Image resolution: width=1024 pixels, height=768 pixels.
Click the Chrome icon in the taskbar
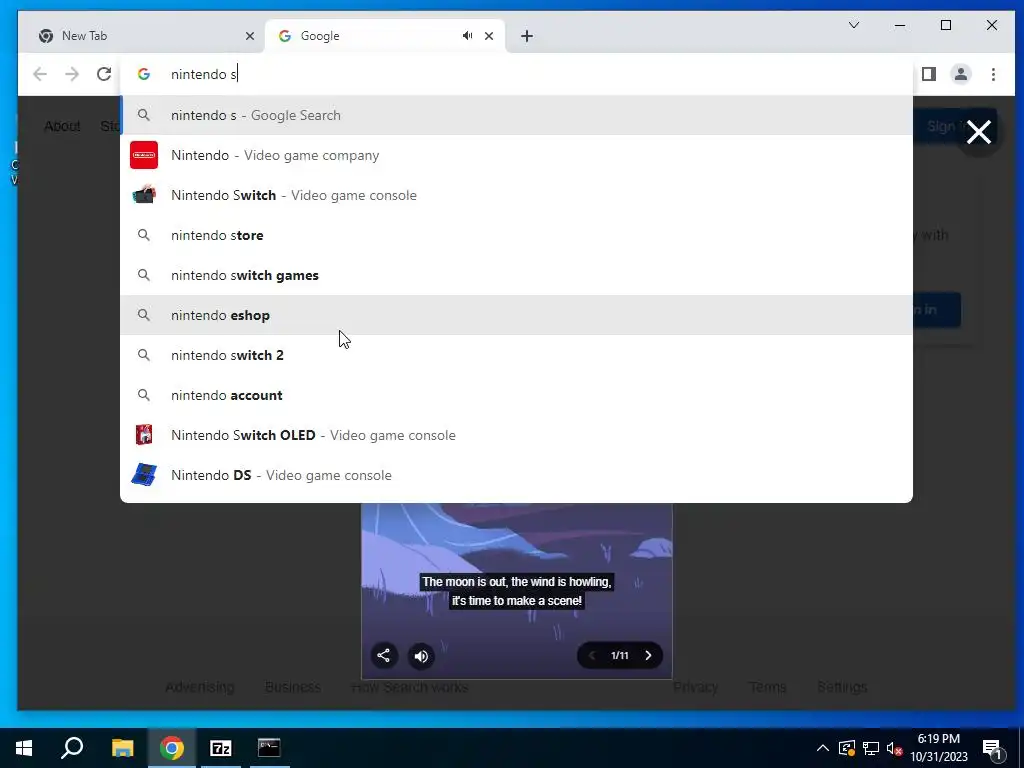click(172, 748)
